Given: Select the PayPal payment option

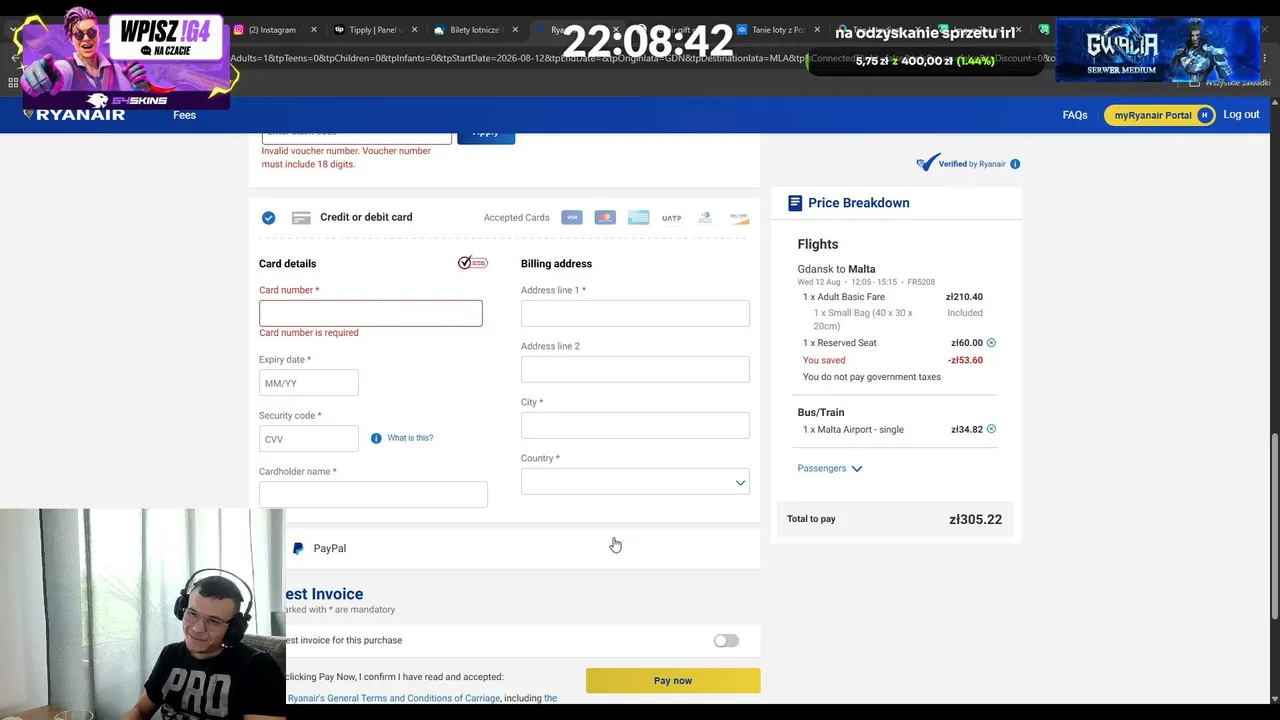Looking at the screenshot, I should point(523,548).
